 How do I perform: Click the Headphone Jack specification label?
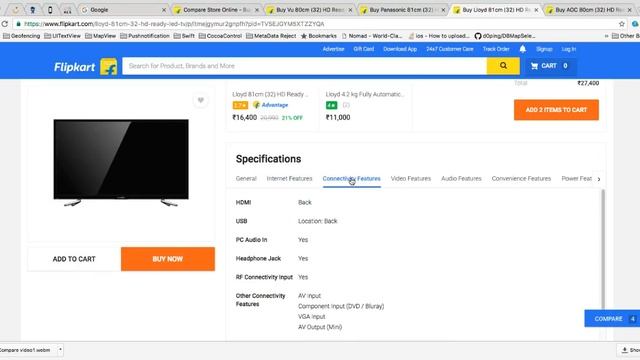pos(258,258)
